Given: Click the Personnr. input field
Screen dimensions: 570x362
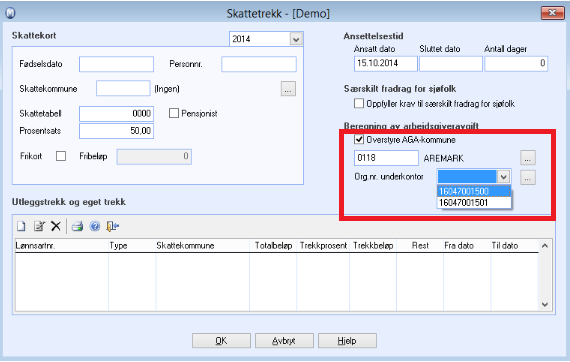Looking at the screenshot, I should click(259, 64).
